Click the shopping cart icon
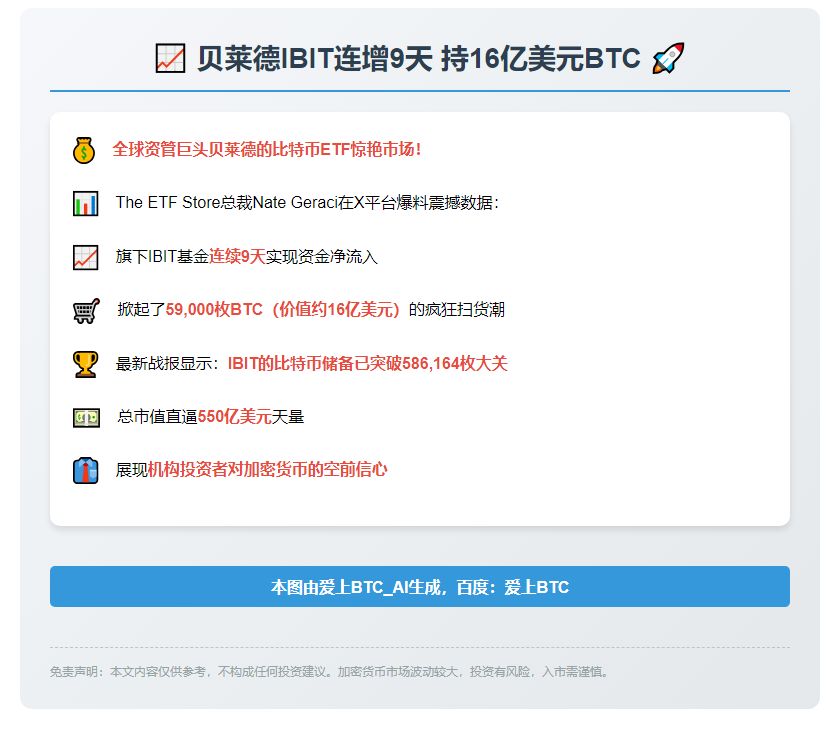The image size is (840, 740). click(86, 310)
